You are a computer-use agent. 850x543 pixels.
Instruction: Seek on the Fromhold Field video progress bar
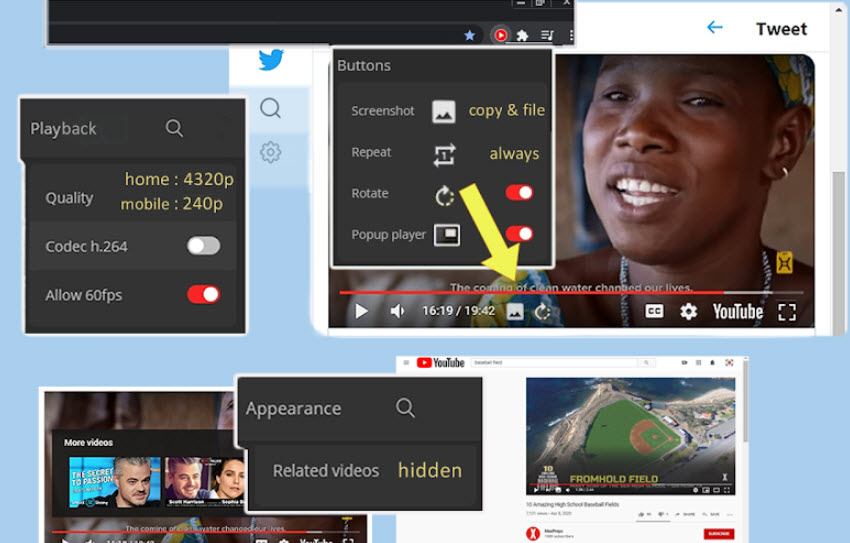click(x=630, y=484)
